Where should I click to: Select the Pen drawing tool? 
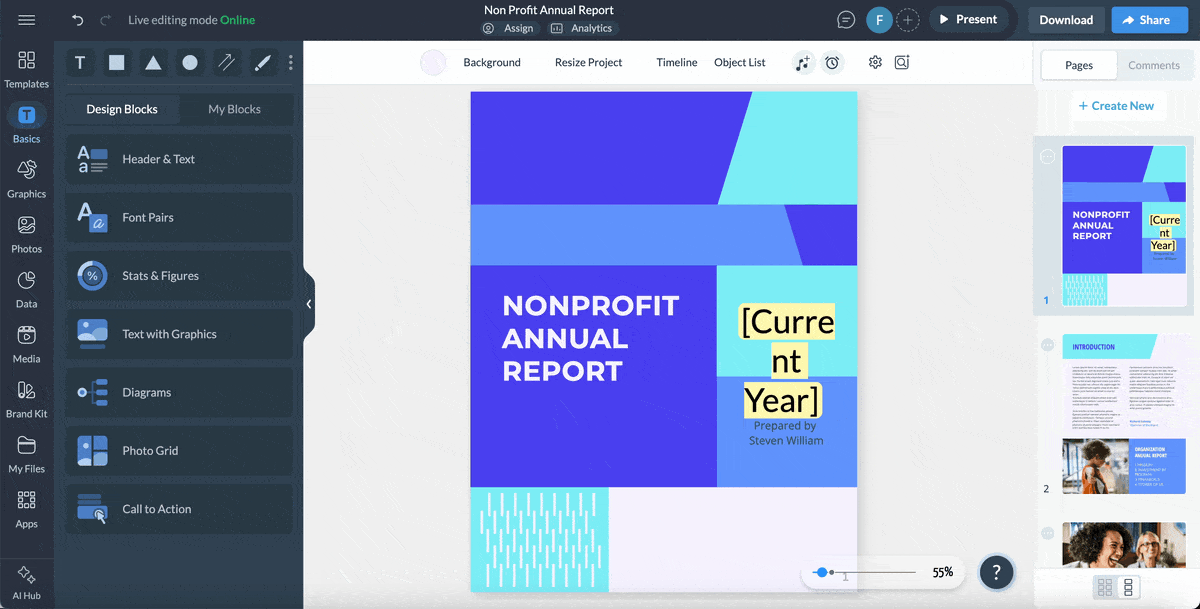click(262, 62)
